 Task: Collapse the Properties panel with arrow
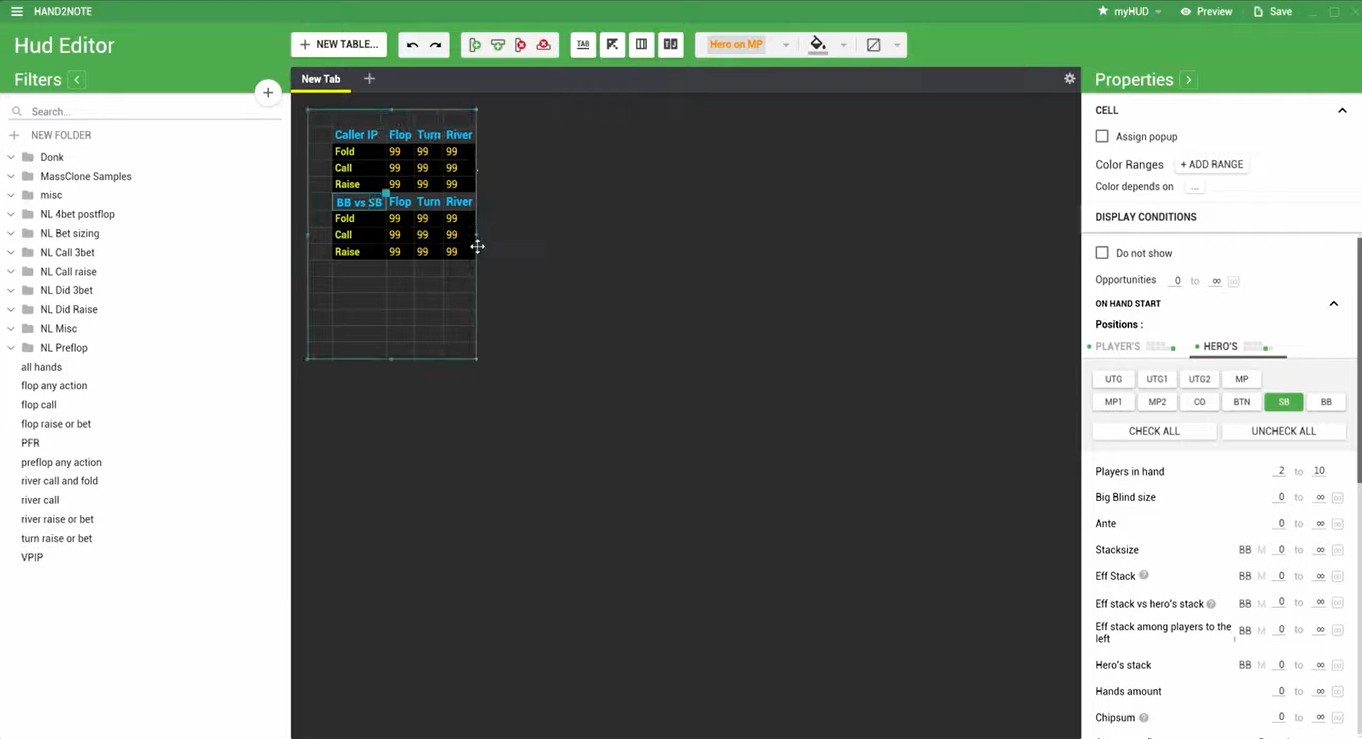(1188, 80)
